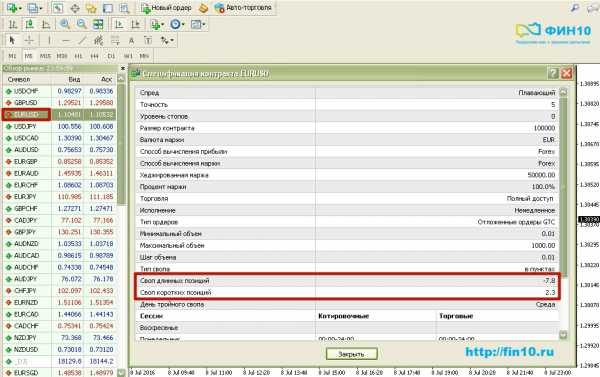This screenshot has height=377, width=600.
Task: Zoom in on the chart
Action: [x=65, y=24]
